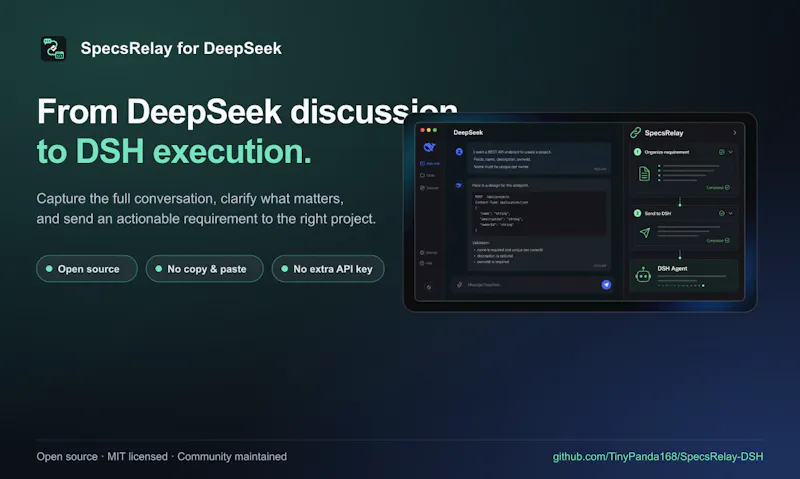Click the 'Open source · MIT licensed' footer text

[102, 457]
